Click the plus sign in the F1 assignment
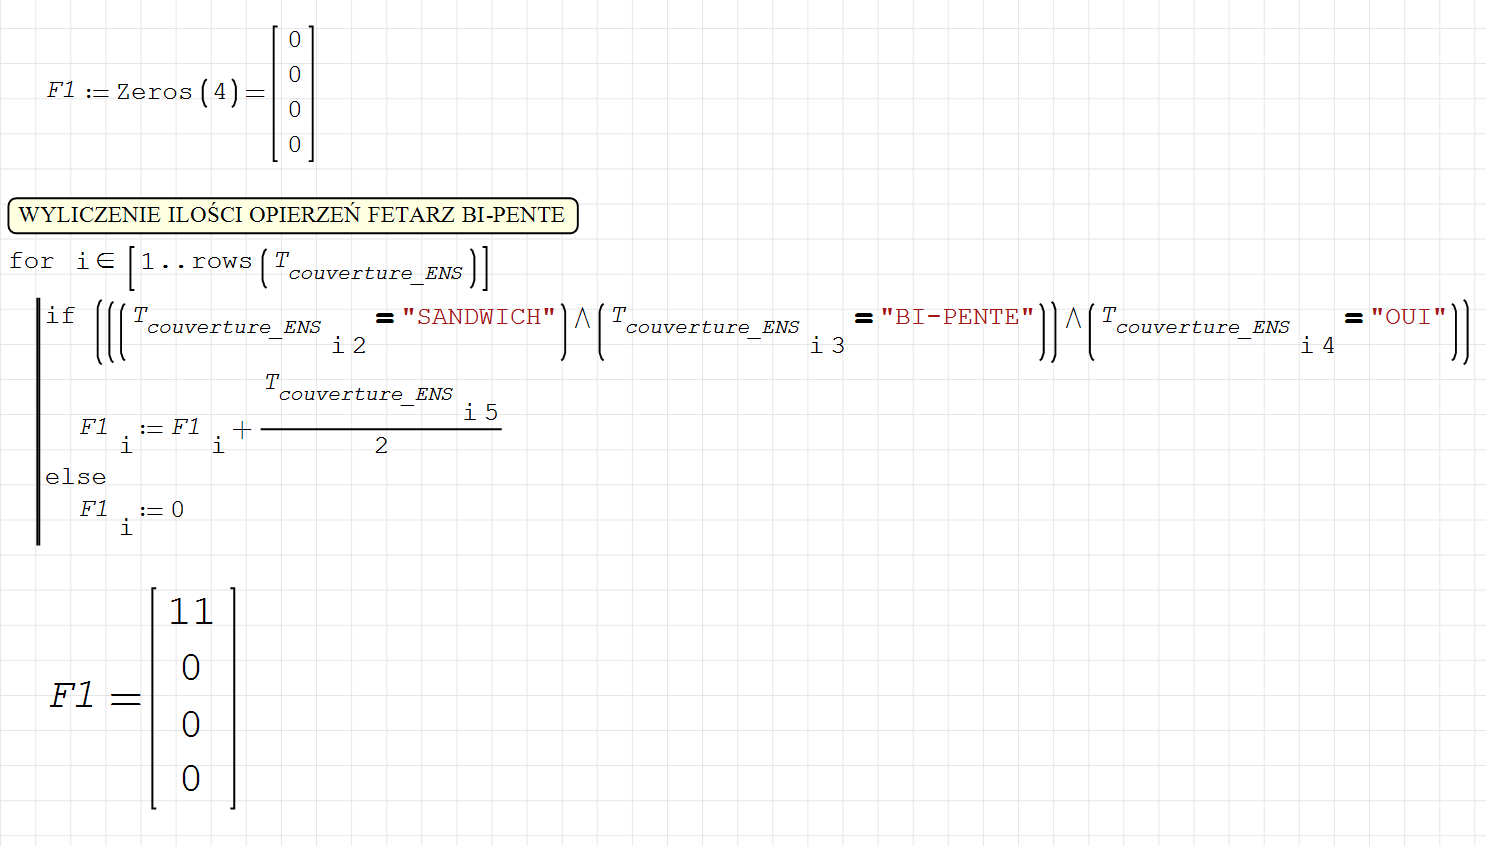This screenshot has width=1486, height=846. tap(242, 429)
